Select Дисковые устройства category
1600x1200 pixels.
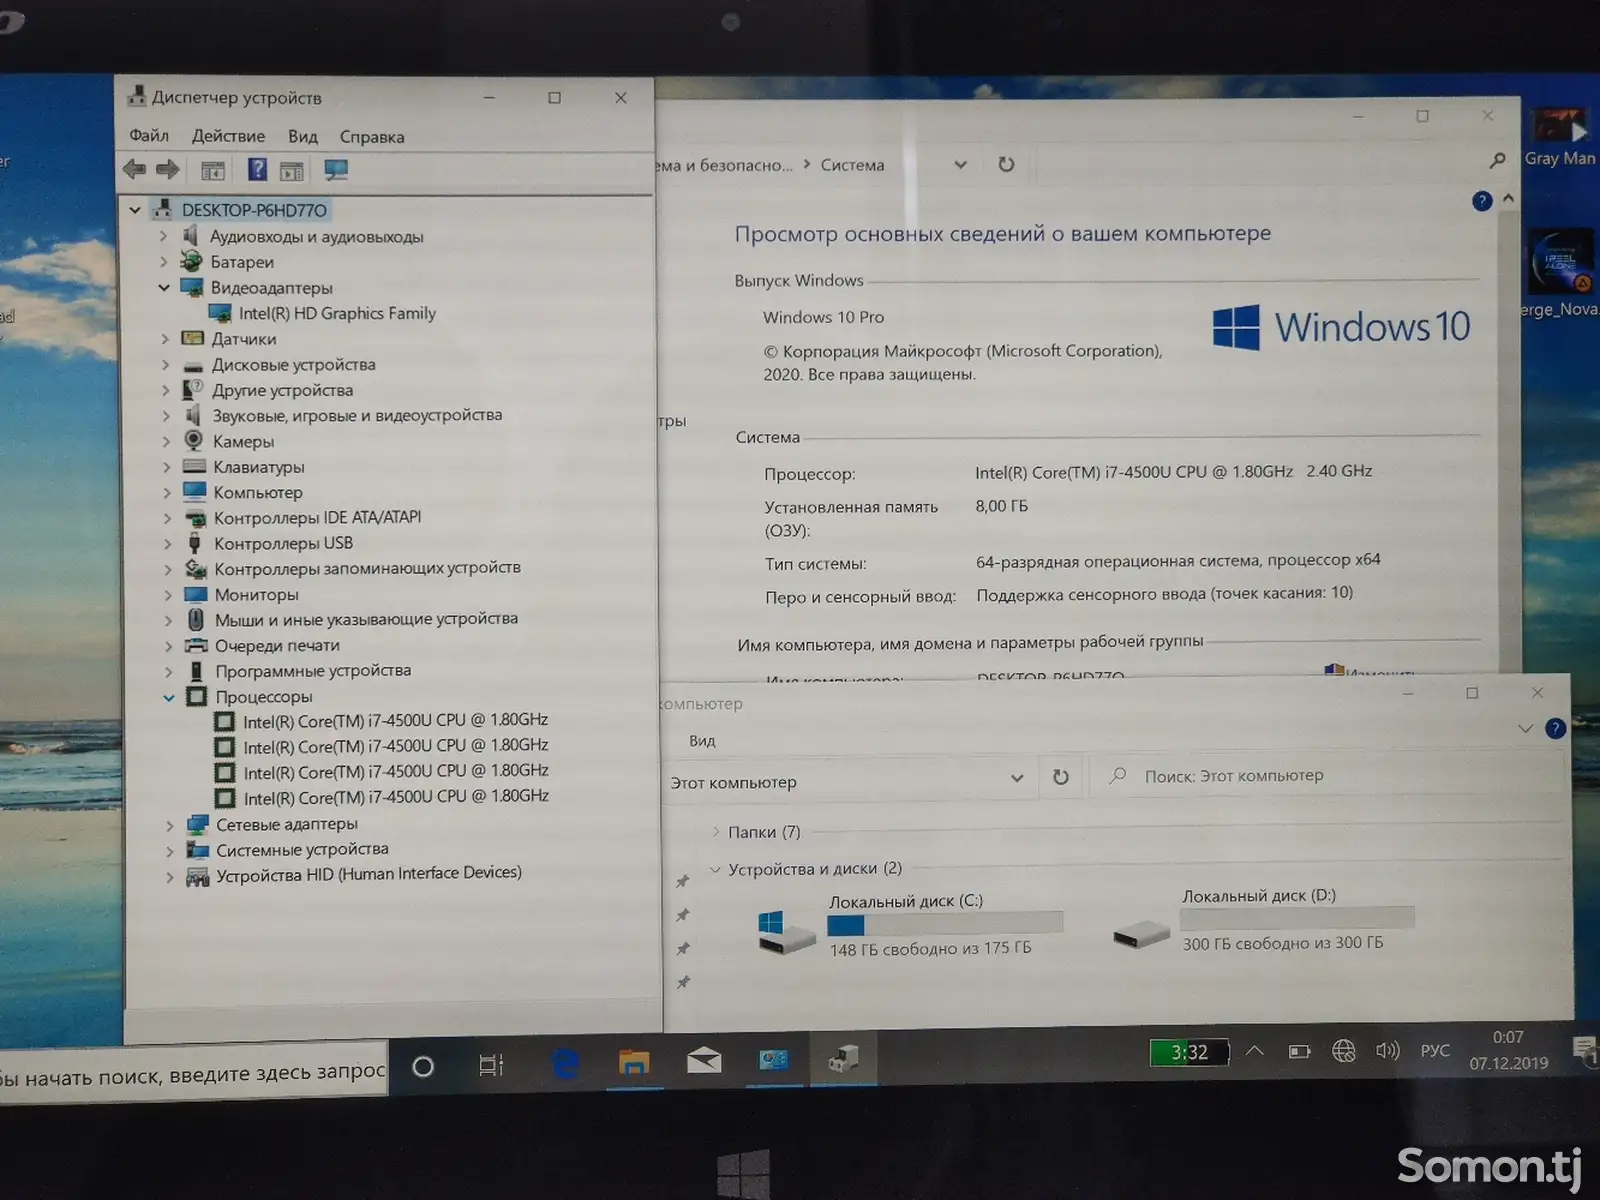(294, 365)
